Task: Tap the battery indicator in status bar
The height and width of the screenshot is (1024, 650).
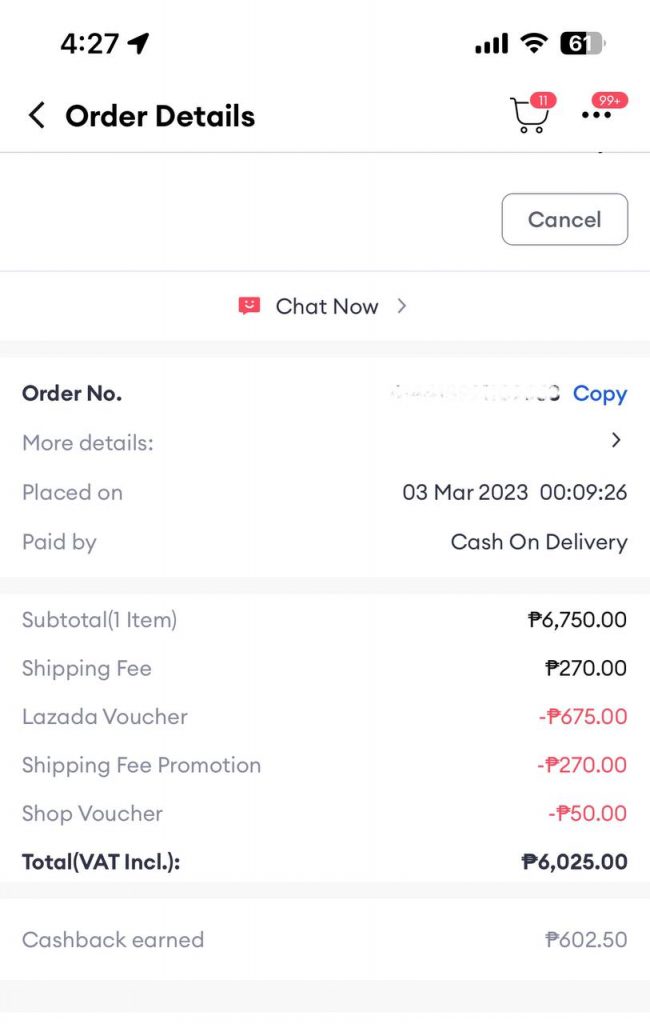Action: click(583, 44)
